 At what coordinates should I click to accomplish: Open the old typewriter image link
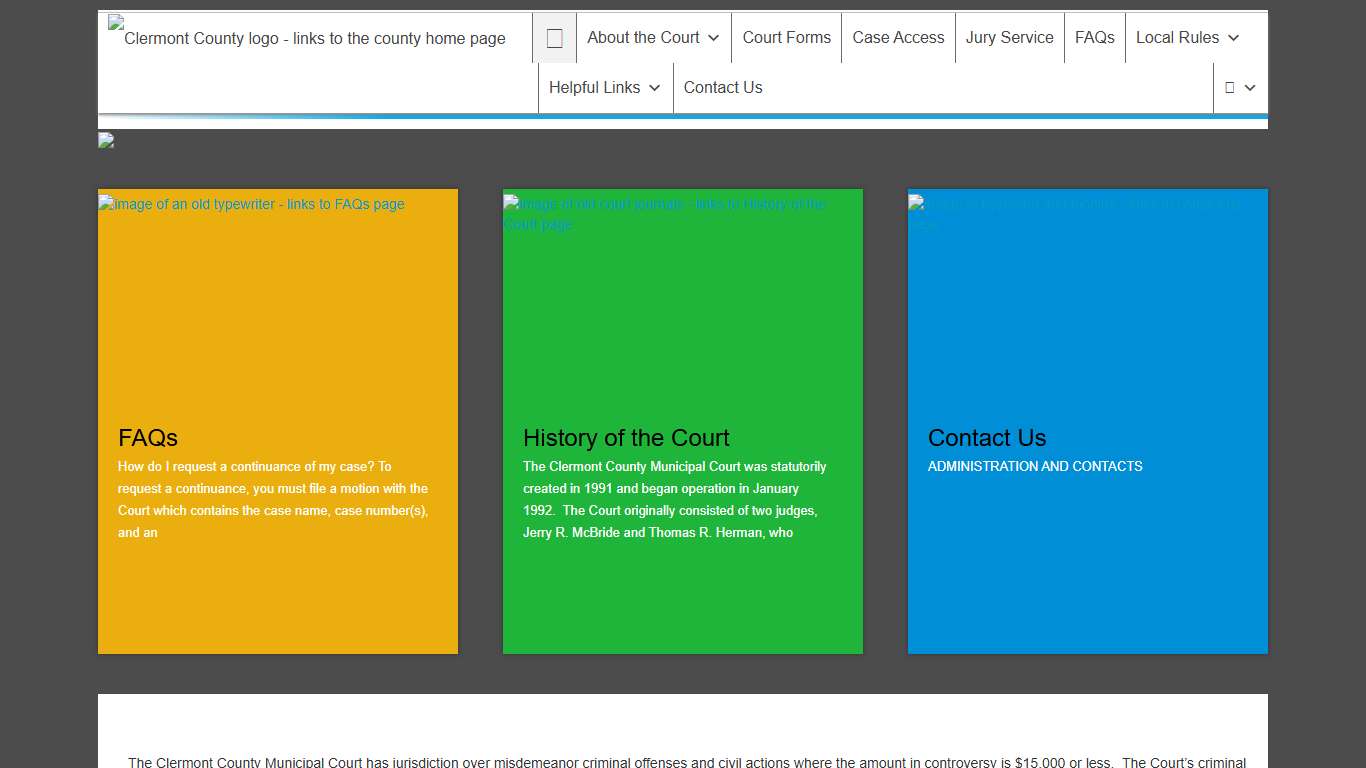coord(252,204)
